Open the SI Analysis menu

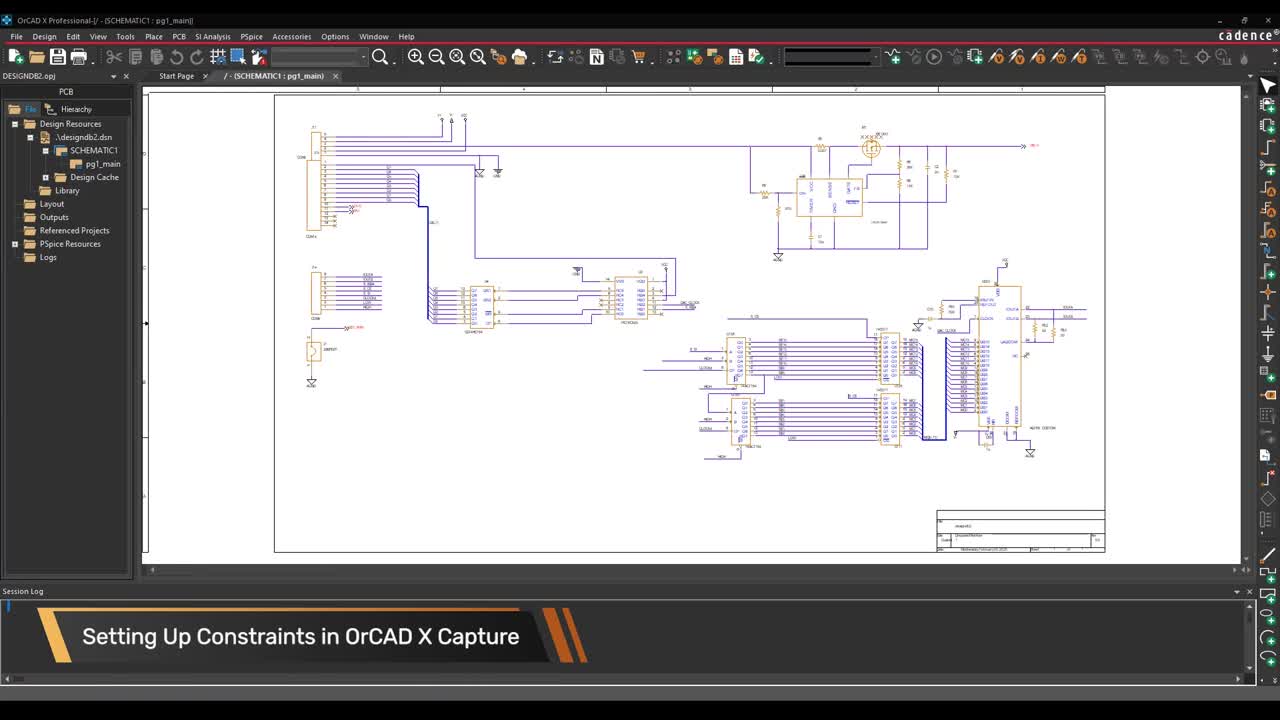(212, 36)
